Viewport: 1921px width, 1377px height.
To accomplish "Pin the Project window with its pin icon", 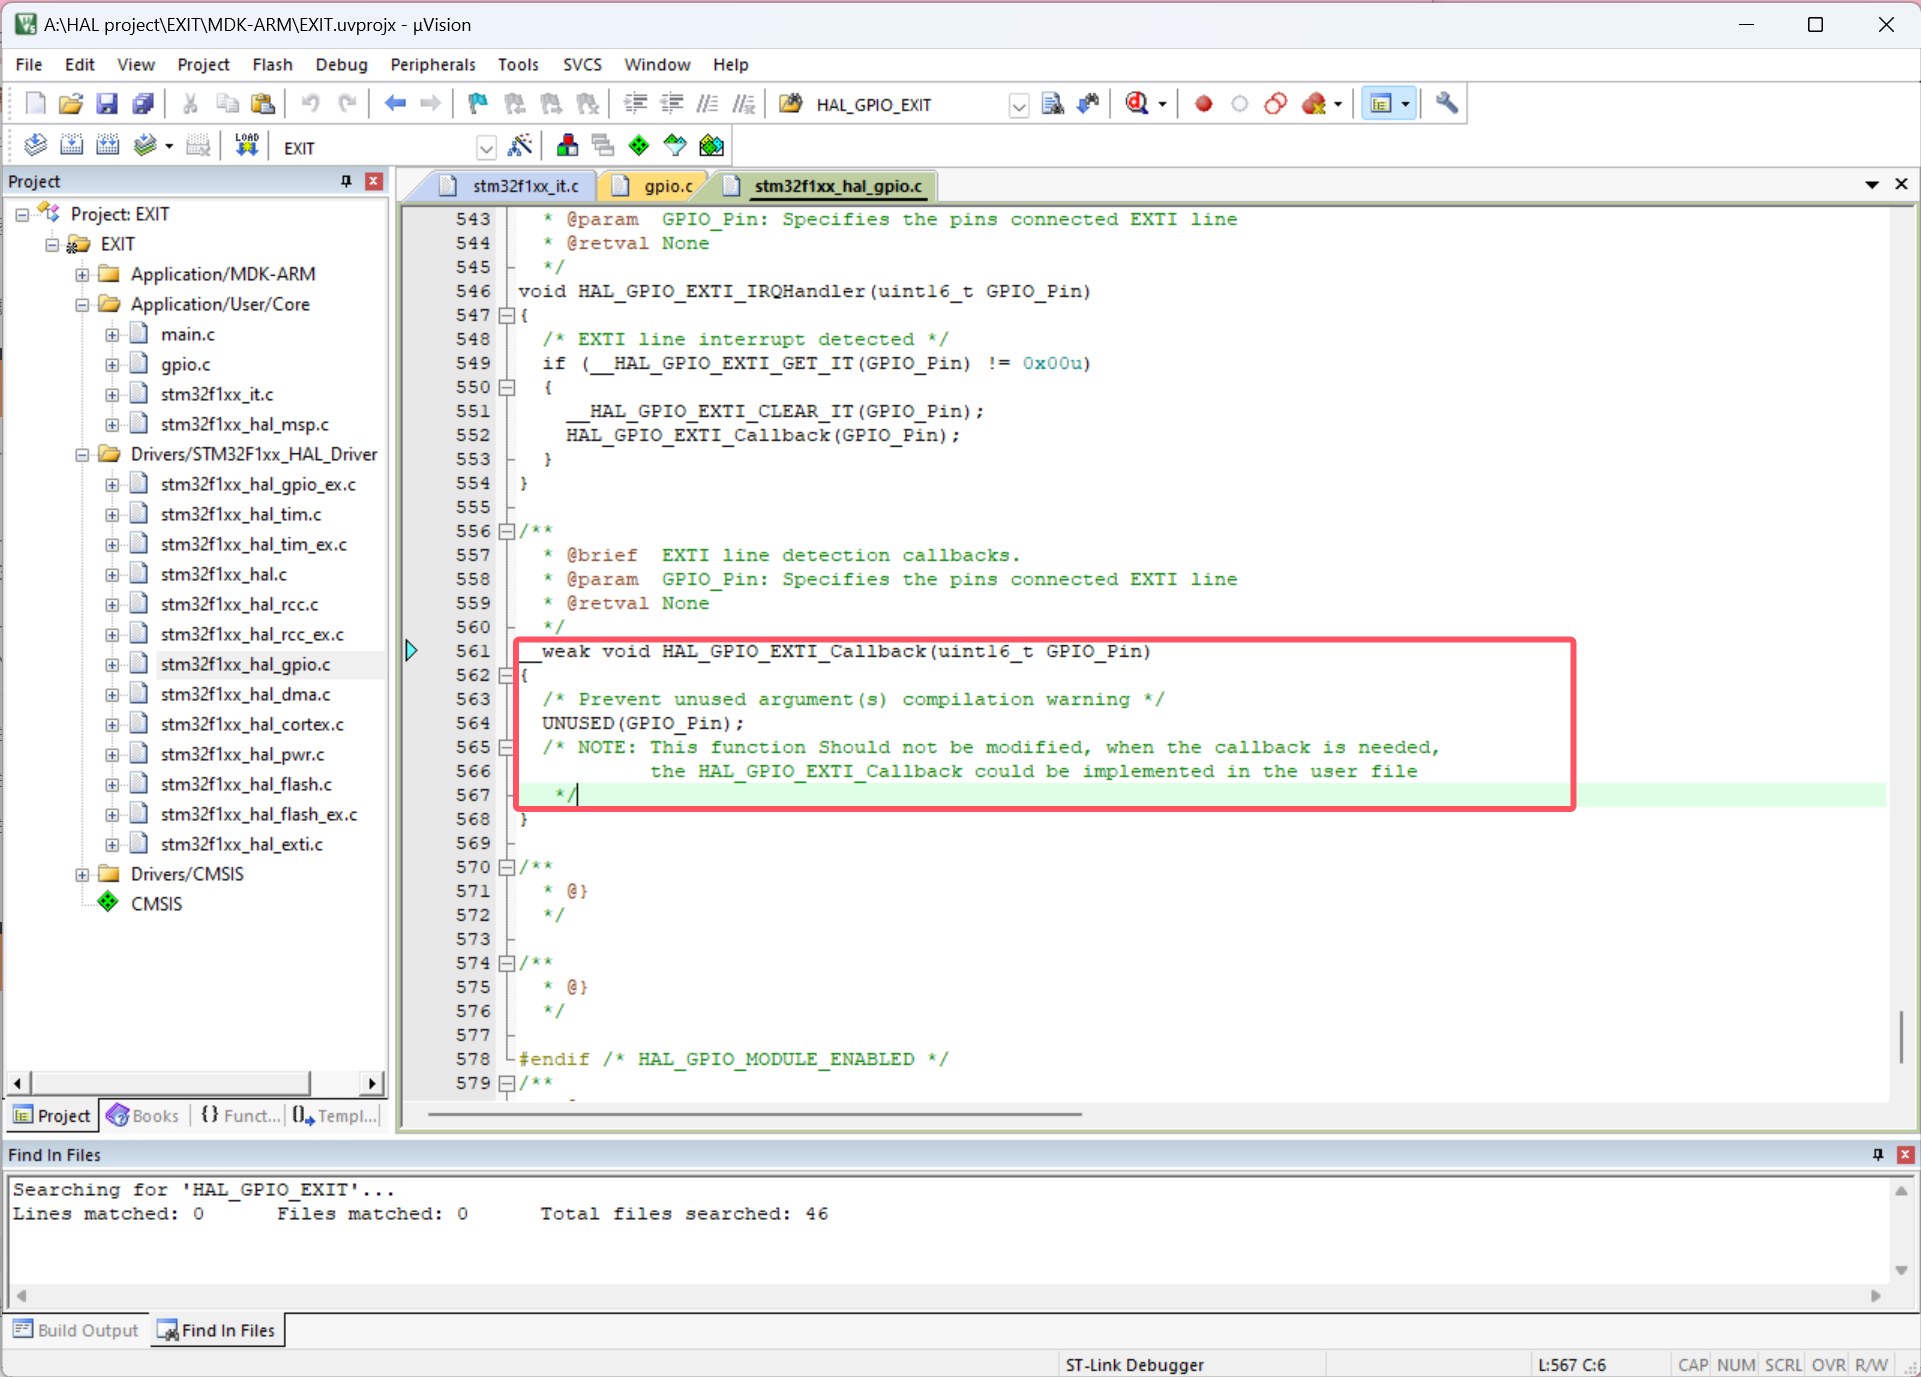I will (x=346, y=181).
